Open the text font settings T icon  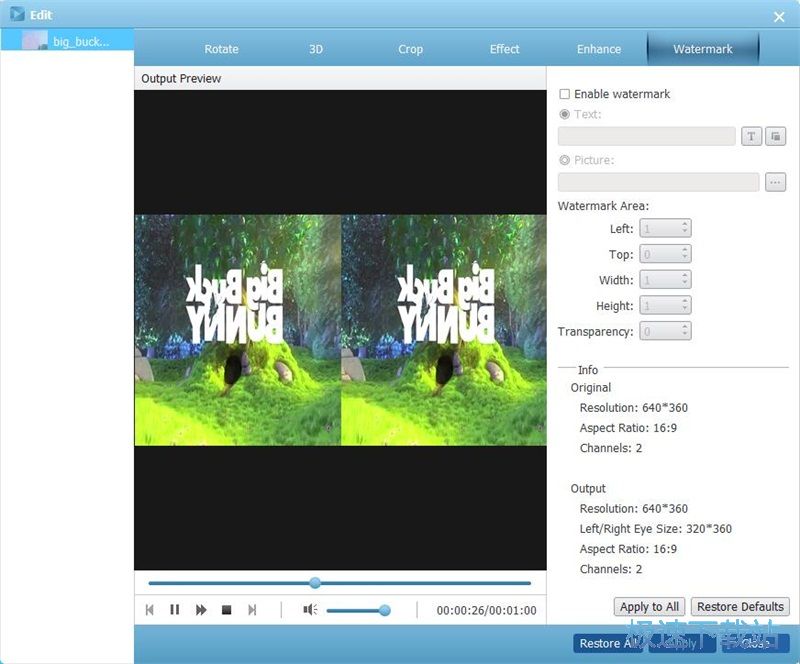coord(751,136)
